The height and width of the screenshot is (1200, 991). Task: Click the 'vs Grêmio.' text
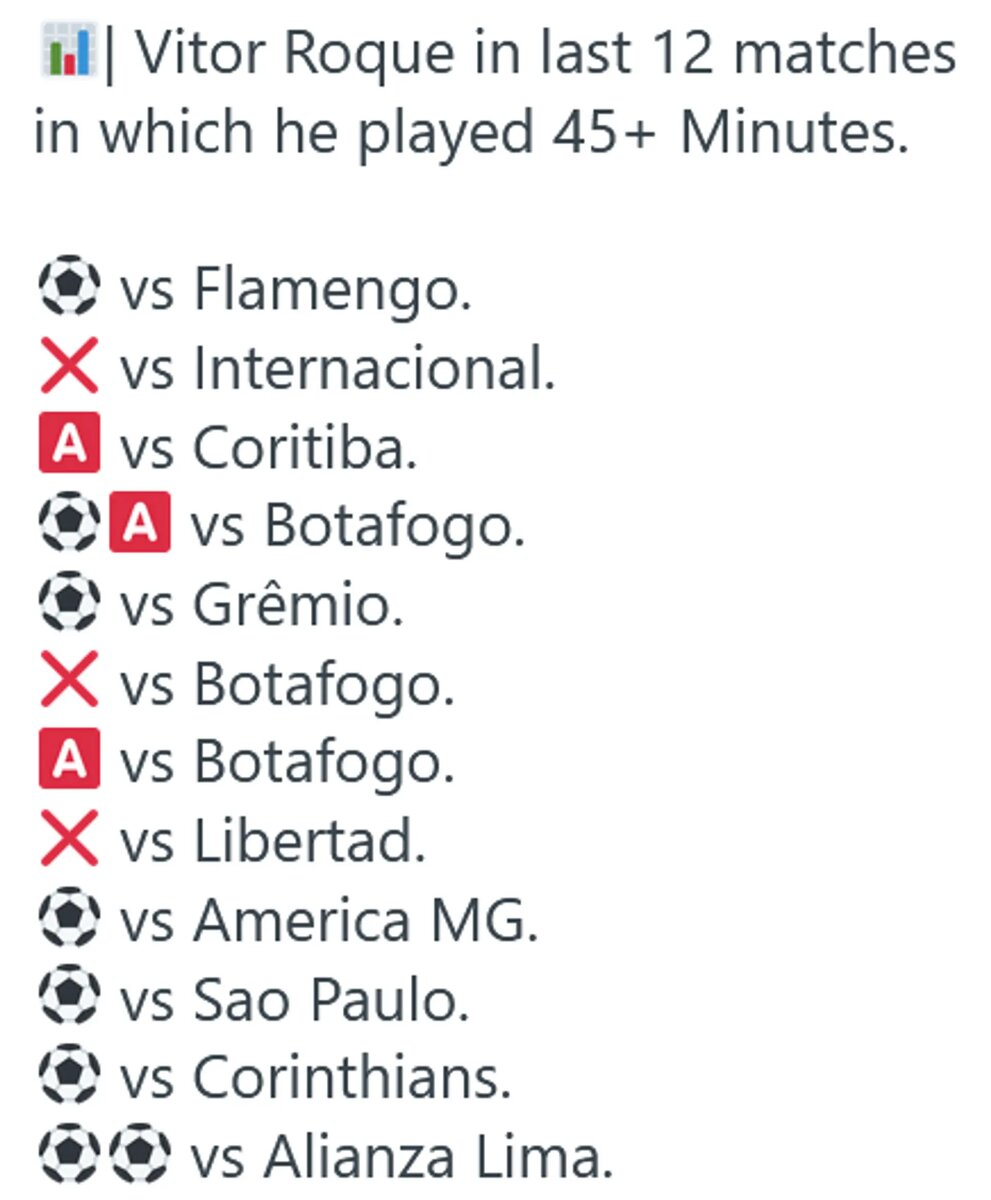(x=262, y=605)
